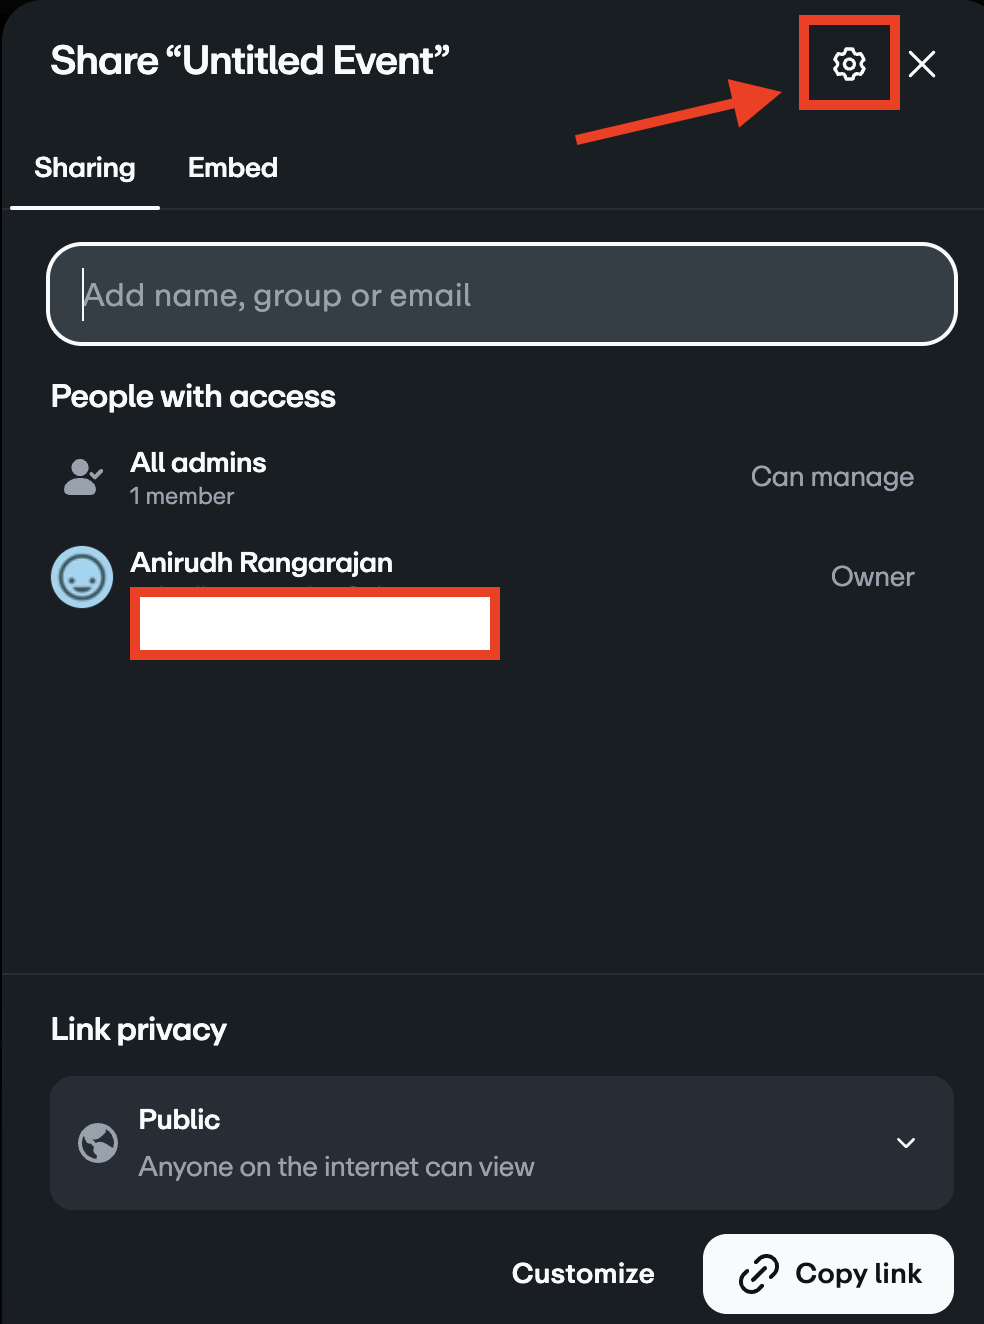
Task: Open share settings gear icon
Action: pos(849,64)
